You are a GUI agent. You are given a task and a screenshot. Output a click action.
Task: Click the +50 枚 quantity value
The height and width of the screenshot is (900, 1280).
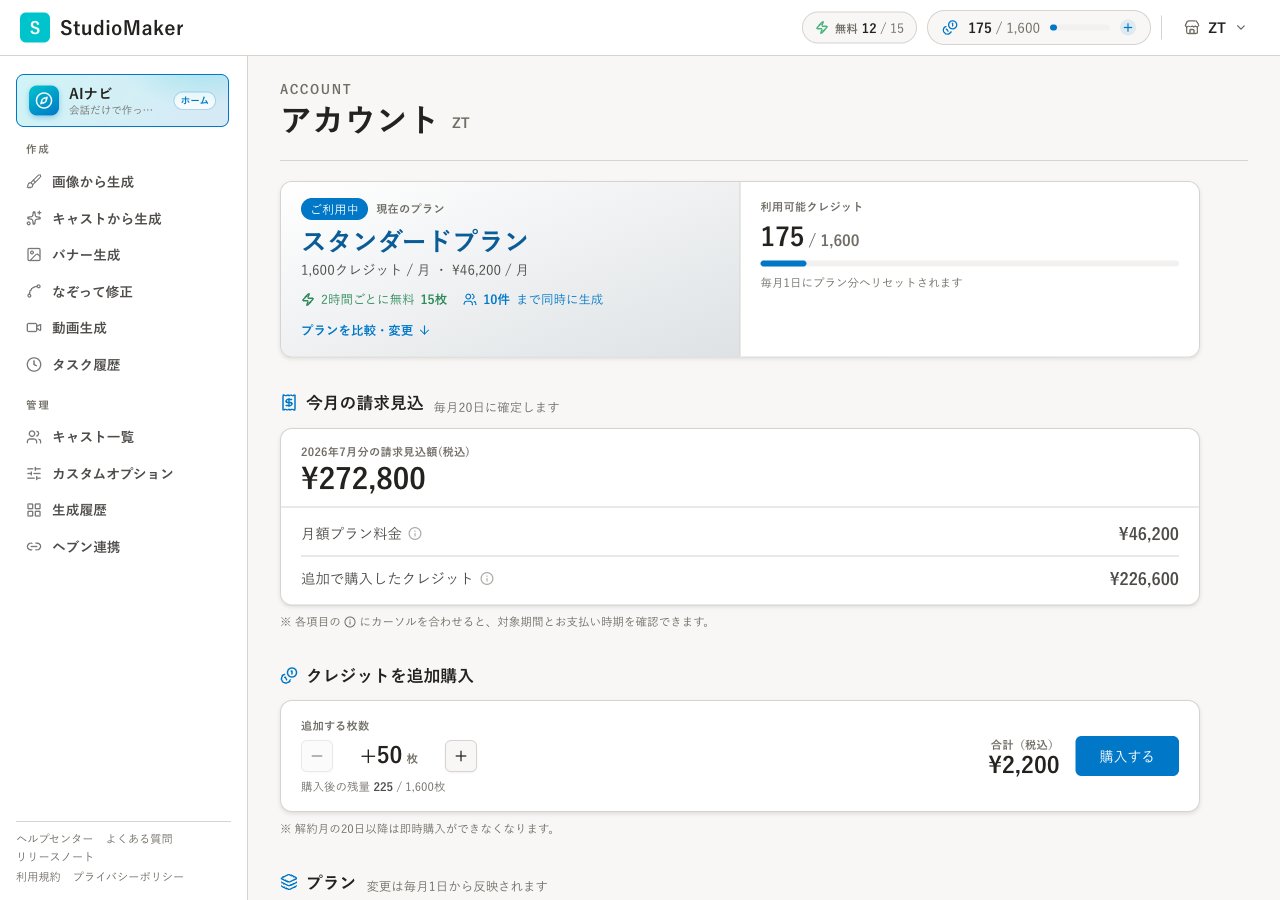coord(389,756)
